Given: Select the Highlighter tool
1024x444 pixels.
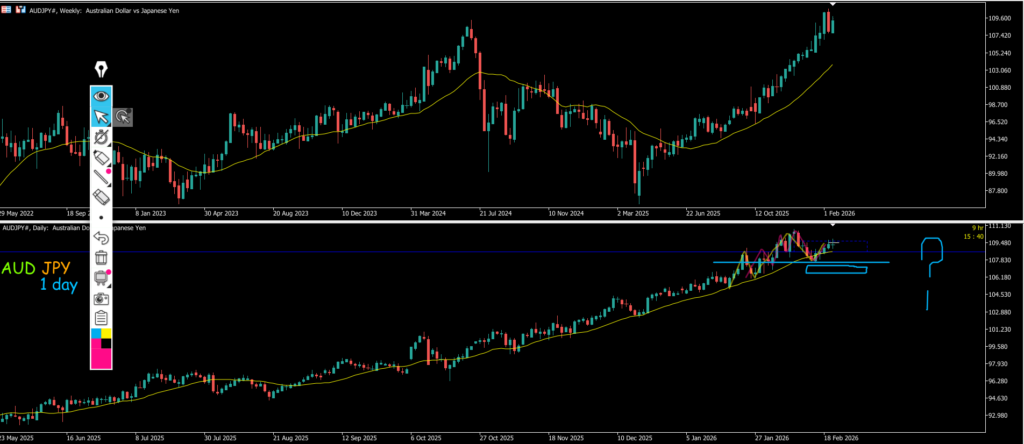Looking at the screenshot, I should click(x=101, y=157).
